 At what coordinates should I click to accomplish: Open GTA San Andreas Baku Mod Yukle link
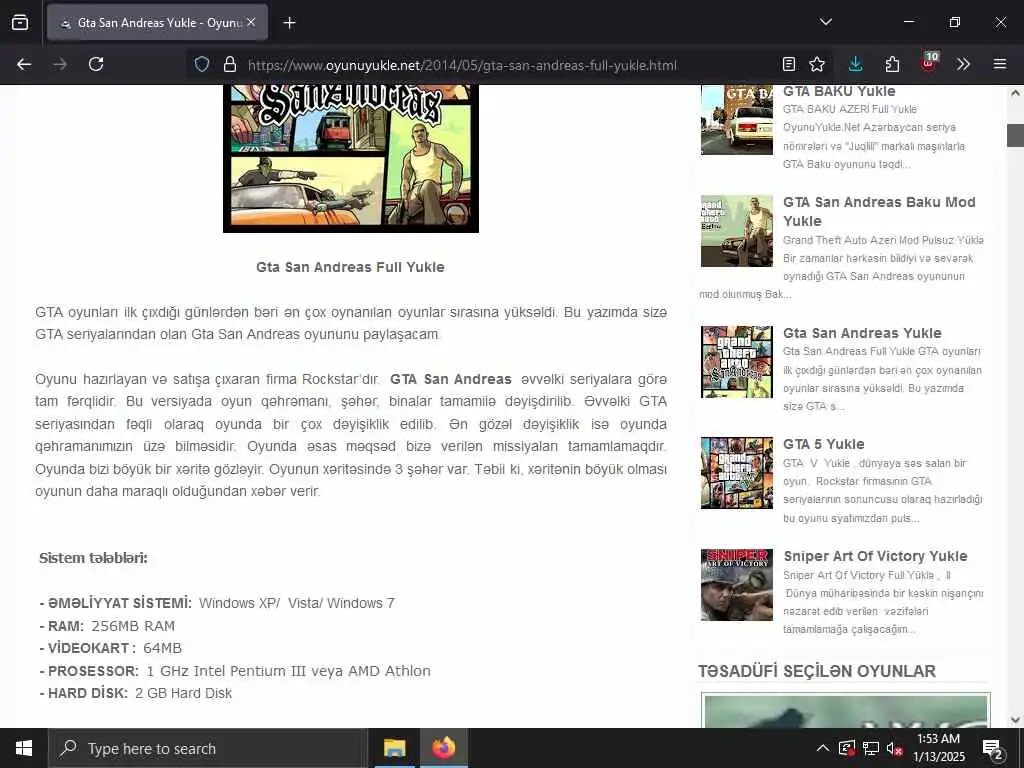coord(879,212)
